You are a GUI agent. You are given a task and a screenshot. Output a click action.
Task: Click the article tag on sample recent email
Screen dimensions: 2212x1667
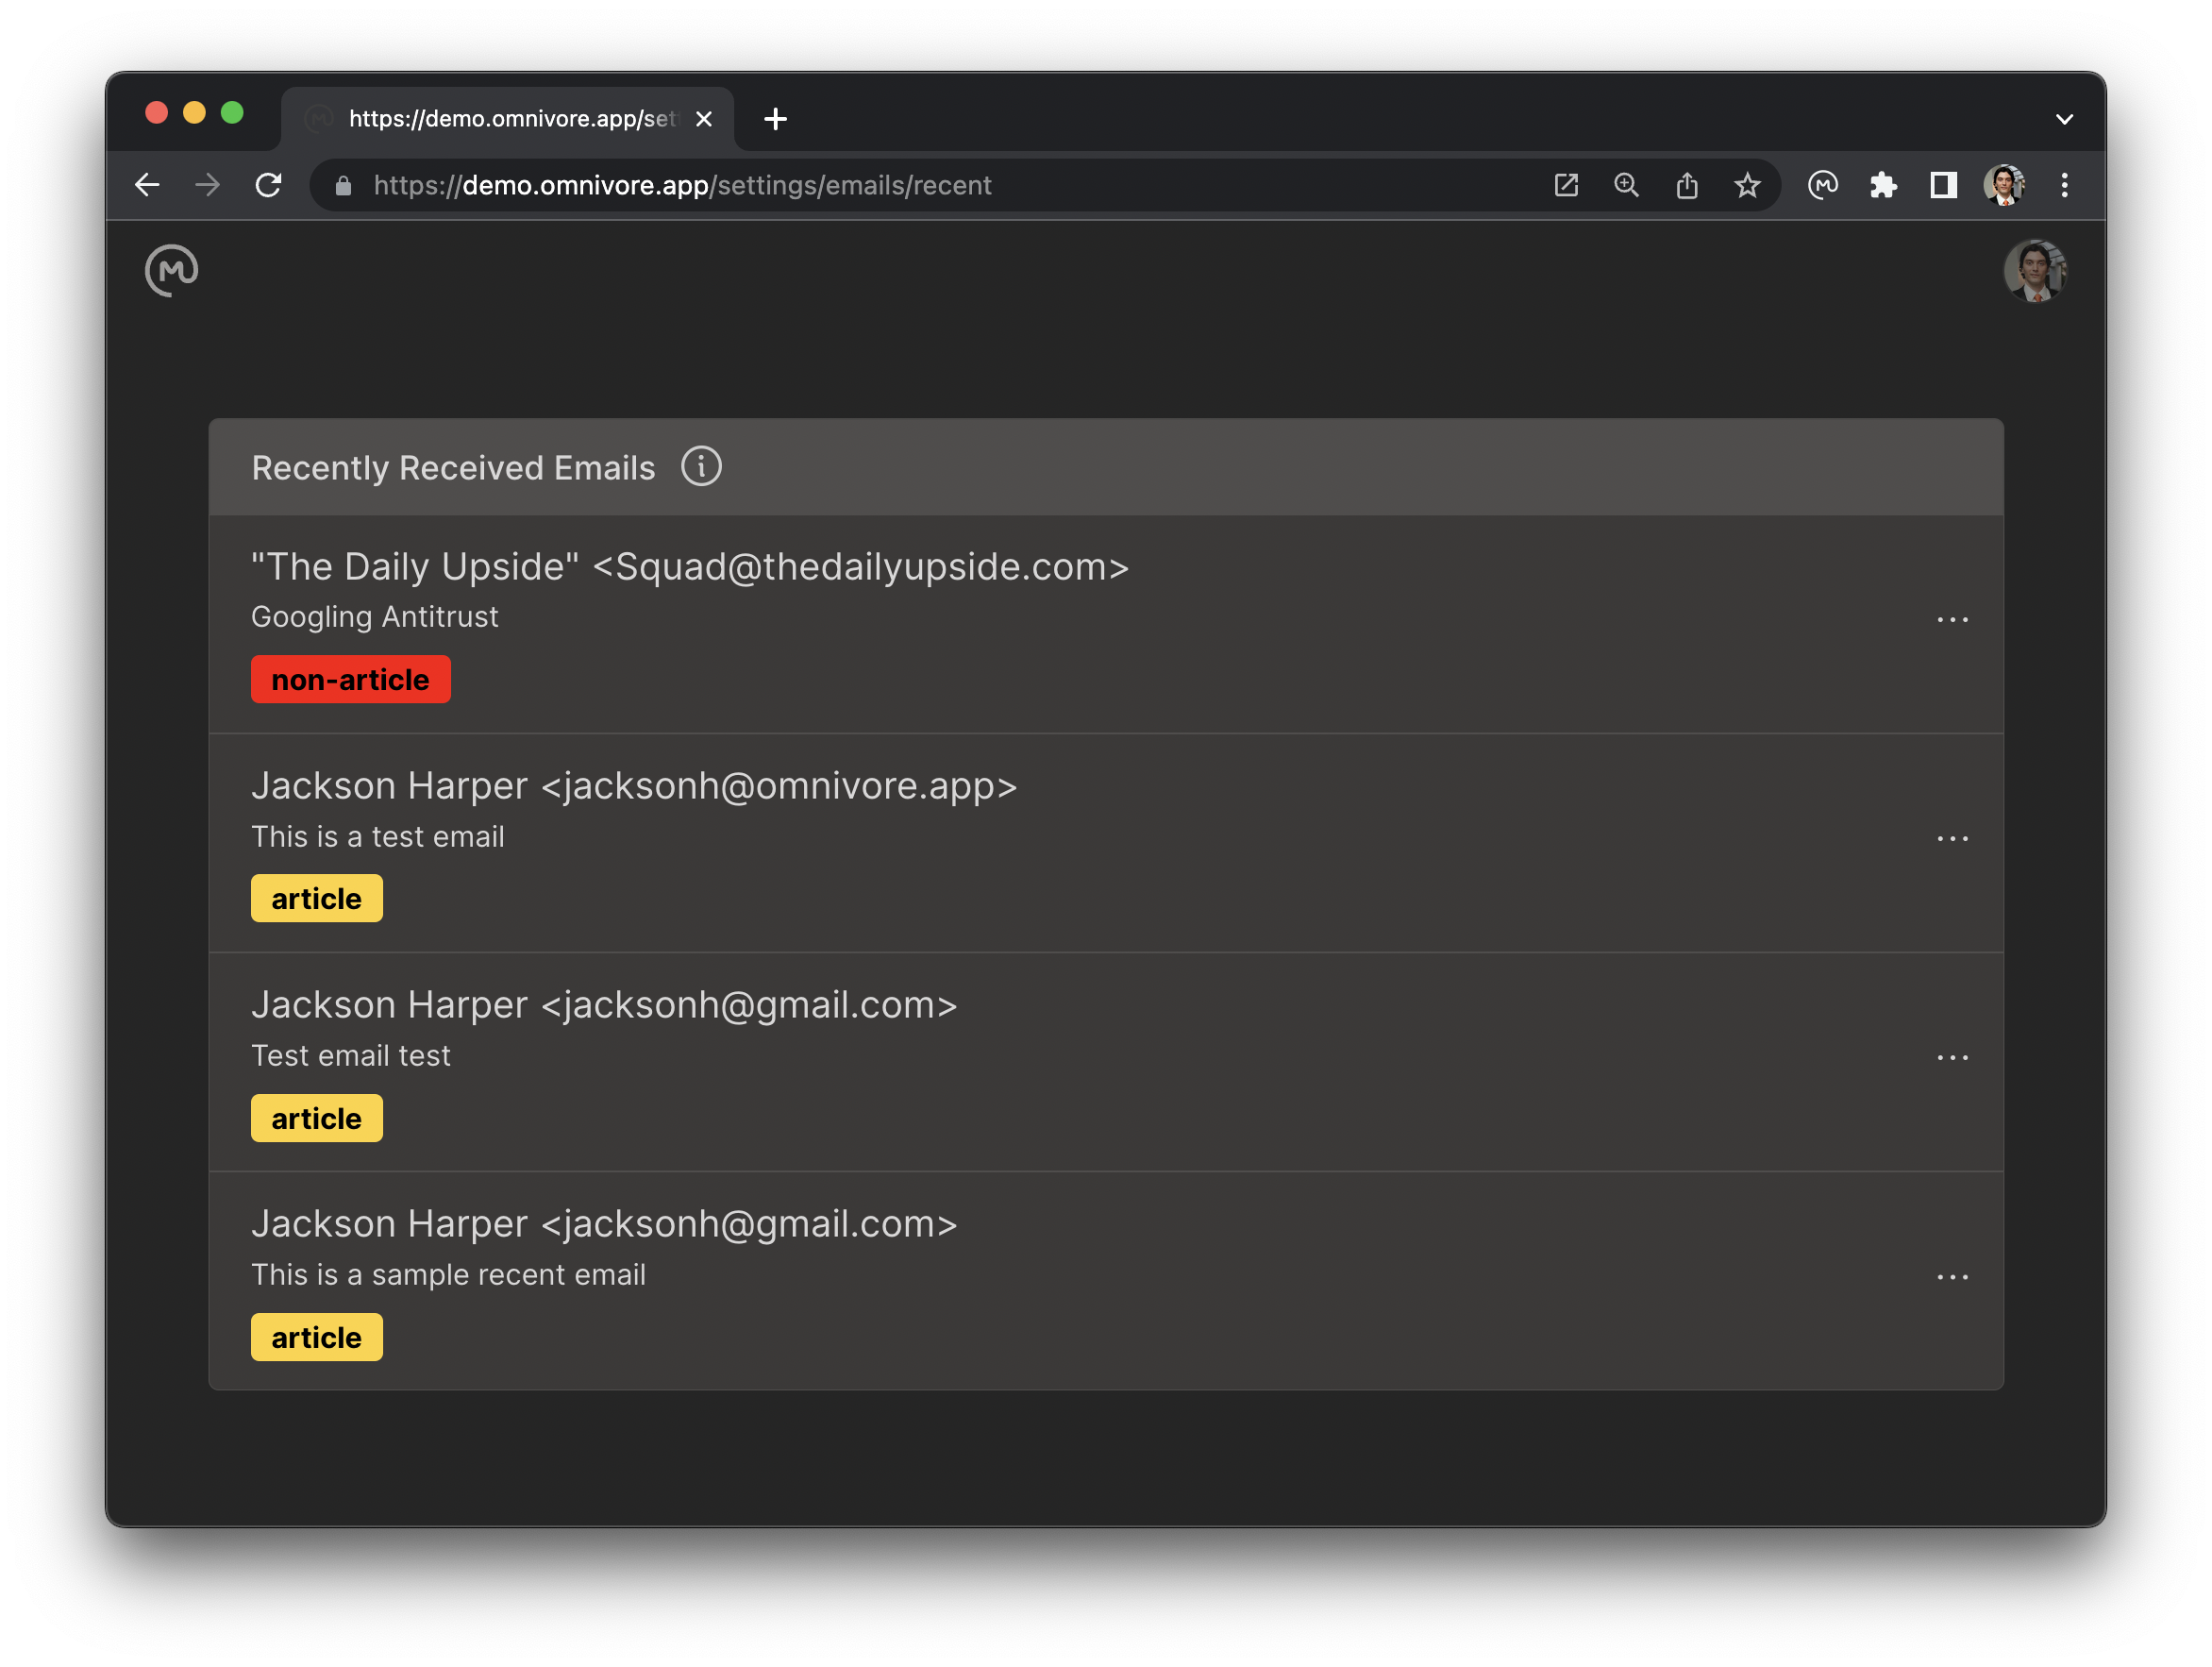point(315,1336)
